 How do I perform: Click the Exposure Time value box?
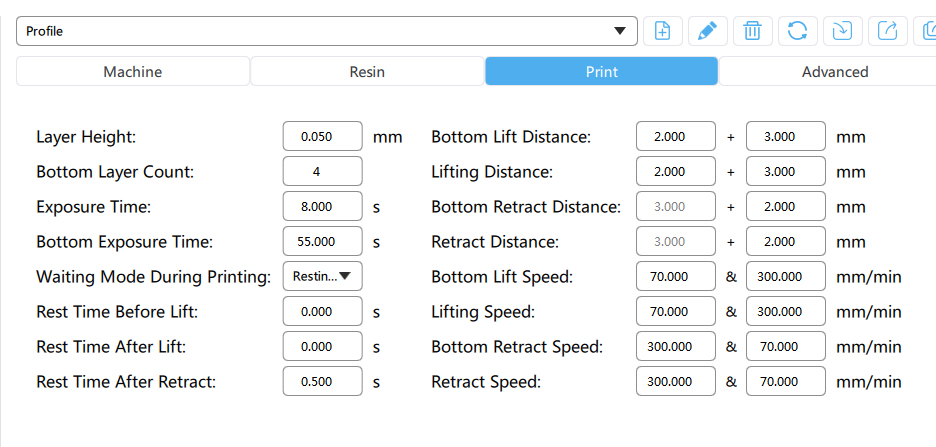(x=322, y=207)
